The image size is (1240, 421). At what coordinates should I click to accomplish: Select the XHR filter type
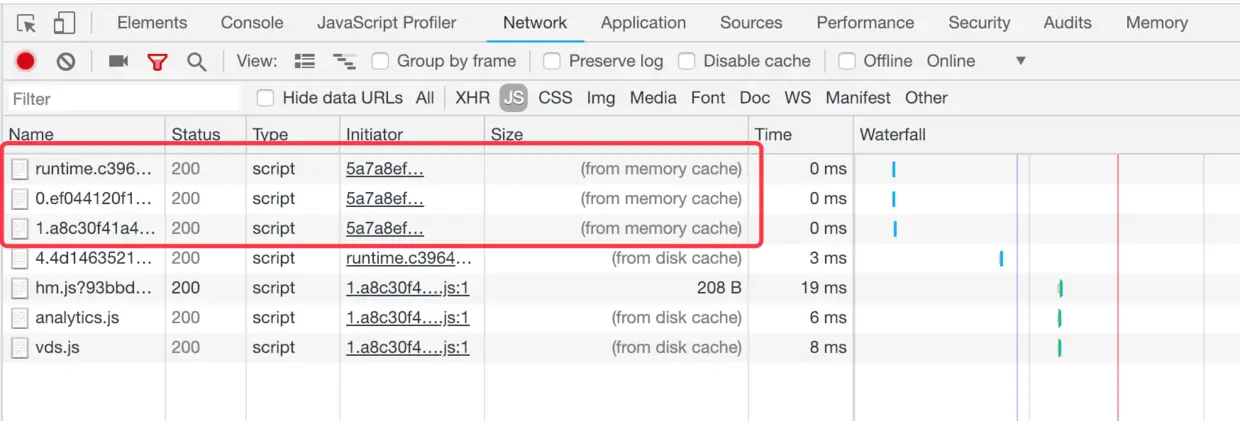pos(473,98)
